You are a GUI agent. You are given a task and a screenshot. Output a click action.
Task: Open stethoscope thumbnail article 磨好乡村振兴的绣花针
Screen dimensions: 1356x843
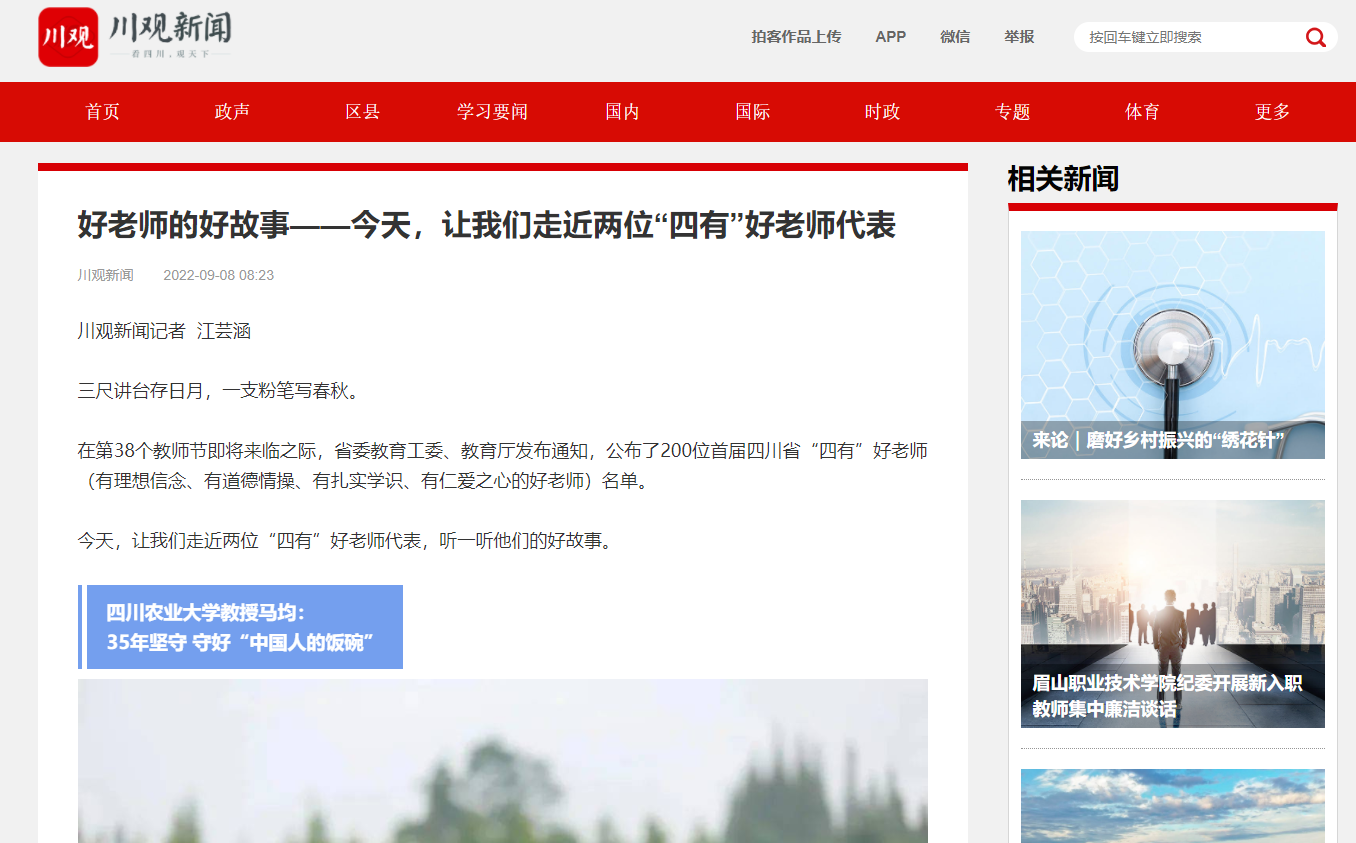point(1173,345)
